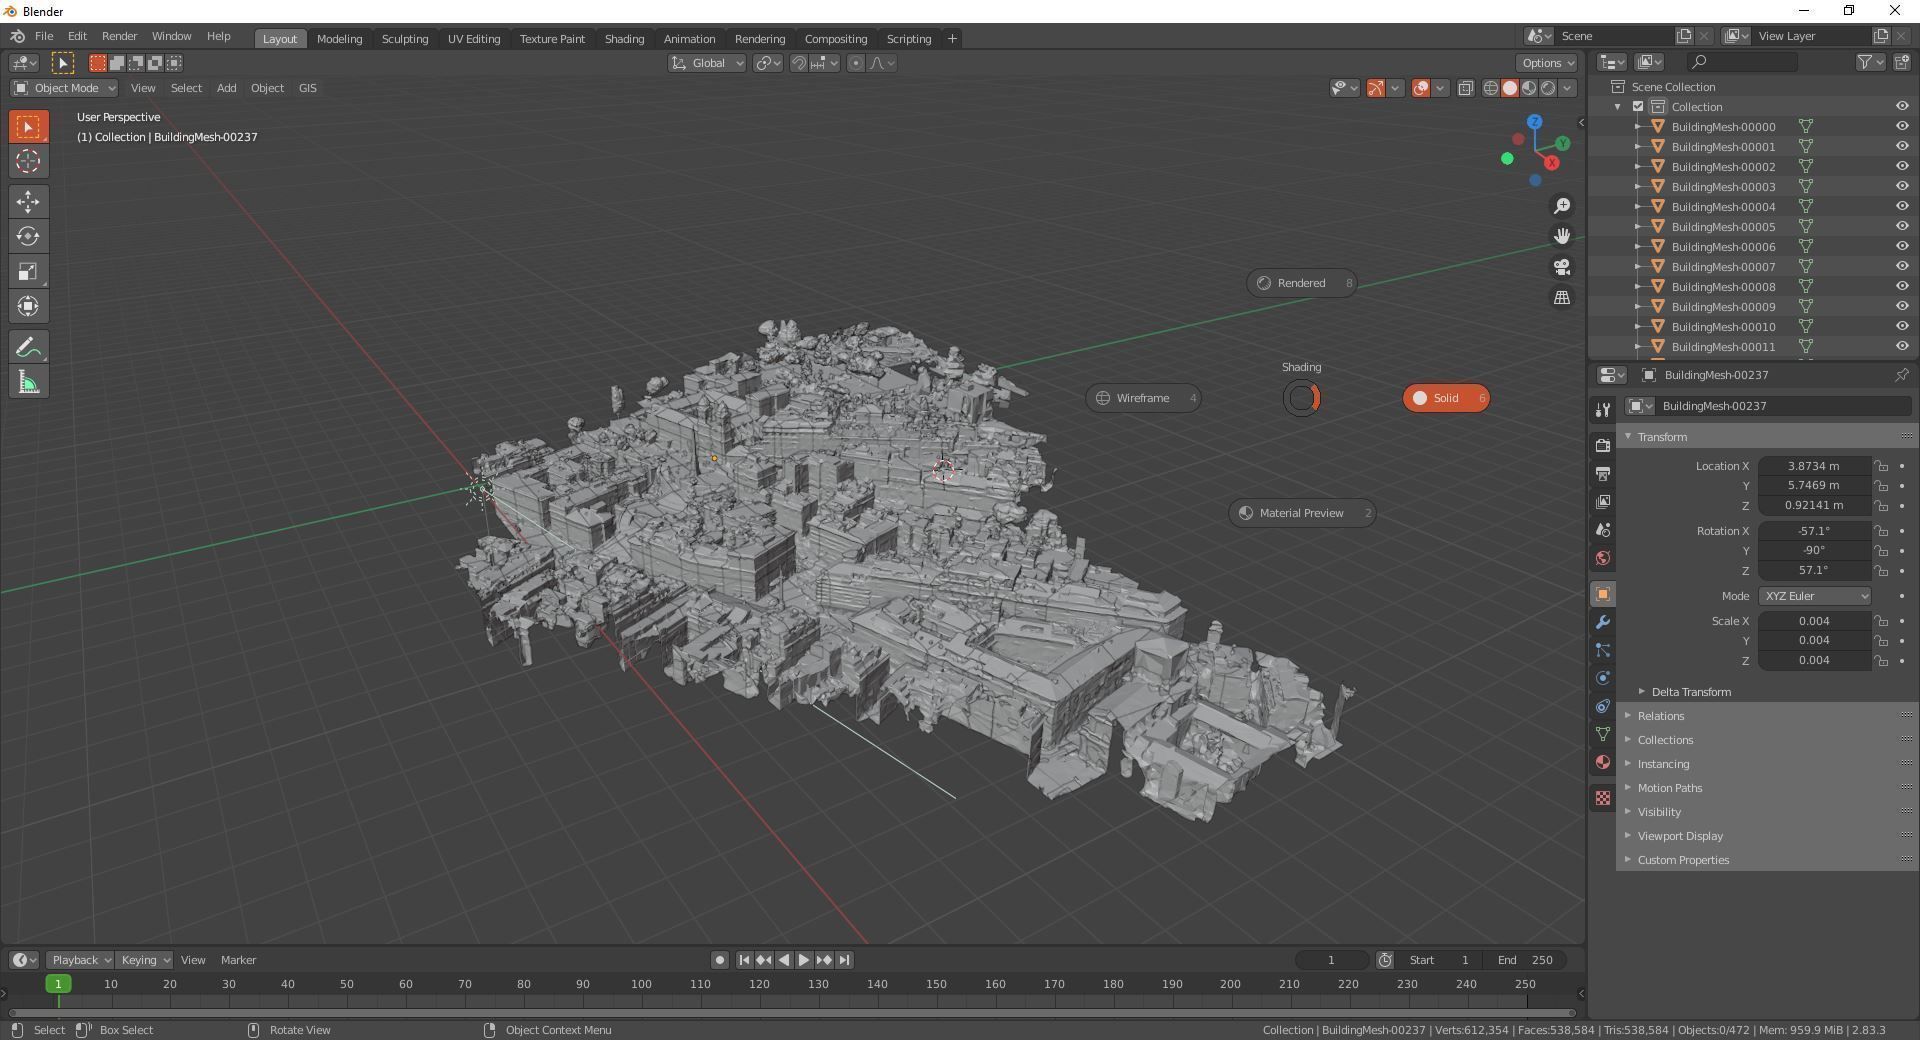Open the rotation Mode XYZ Euler dropdown
The height and width of the screenshot is (1040, 1920).
click(x=1814, y=596)
